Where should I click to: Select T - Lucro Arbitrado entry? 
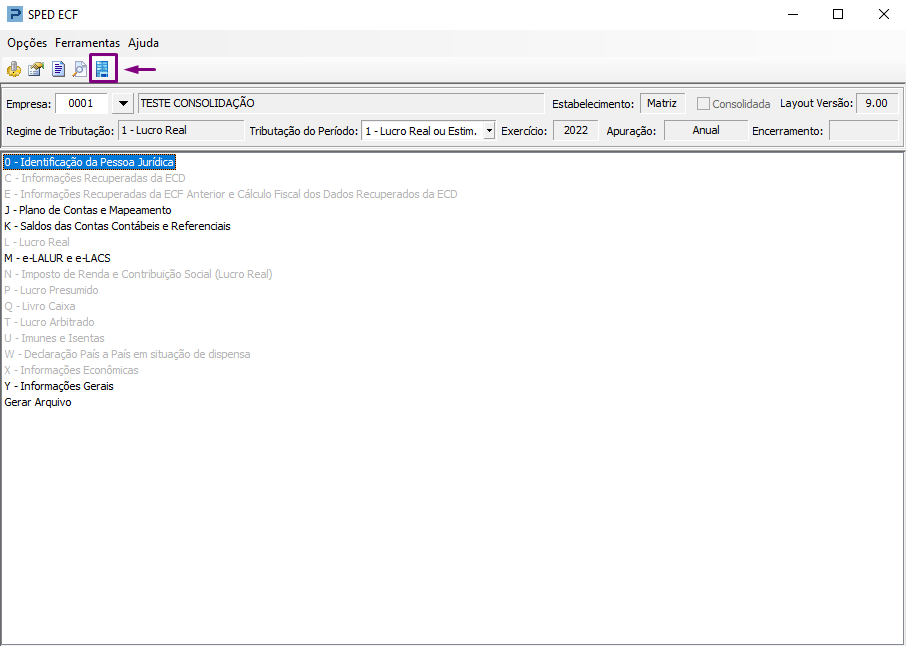pyautogui.click(x=49, y=322)
